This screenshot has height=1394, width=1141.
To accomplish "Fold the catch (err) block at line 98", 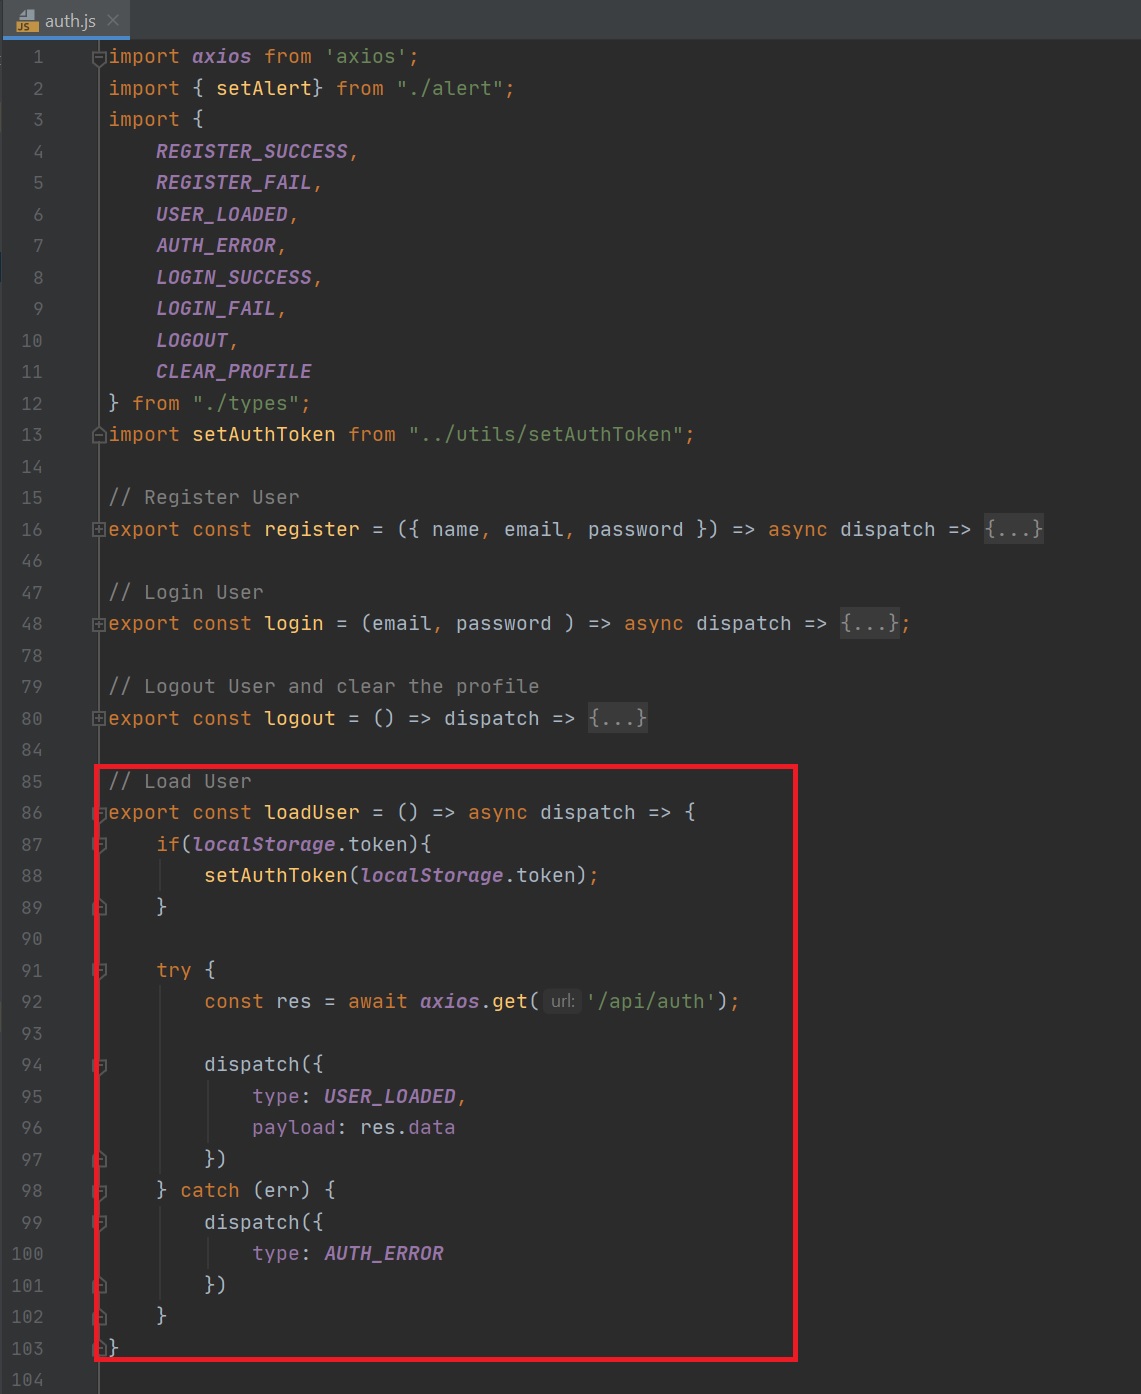I will tap(99, 1192).
